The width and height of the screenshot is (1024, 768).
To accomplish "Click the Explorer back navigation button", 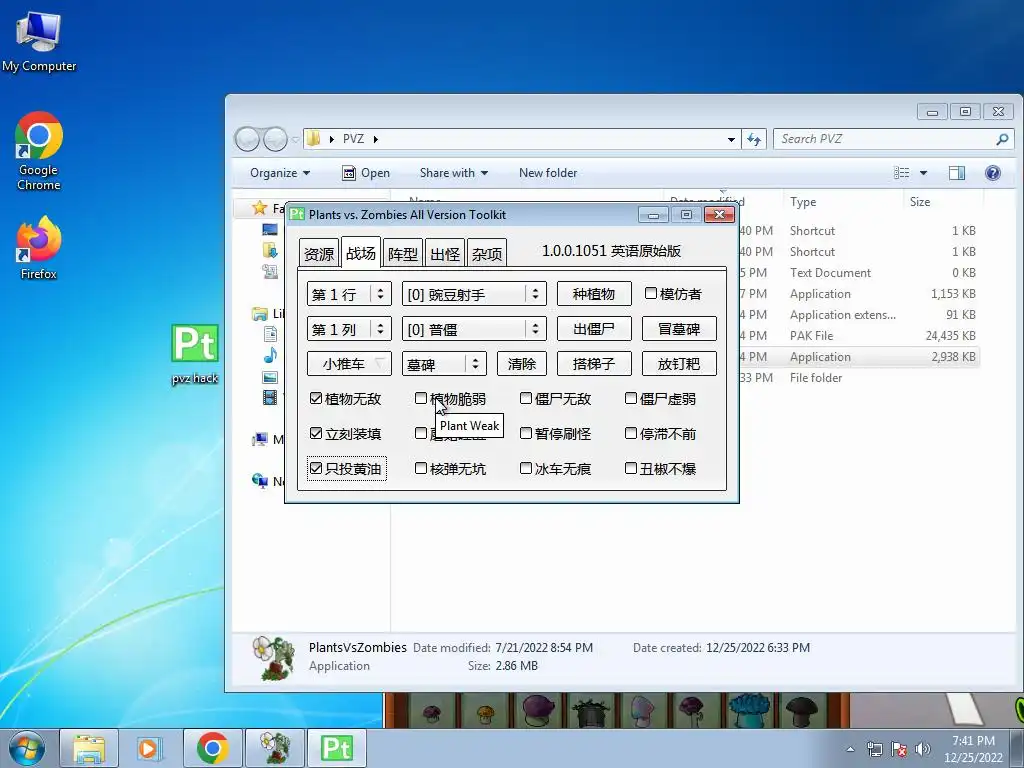I will [247, 139].
